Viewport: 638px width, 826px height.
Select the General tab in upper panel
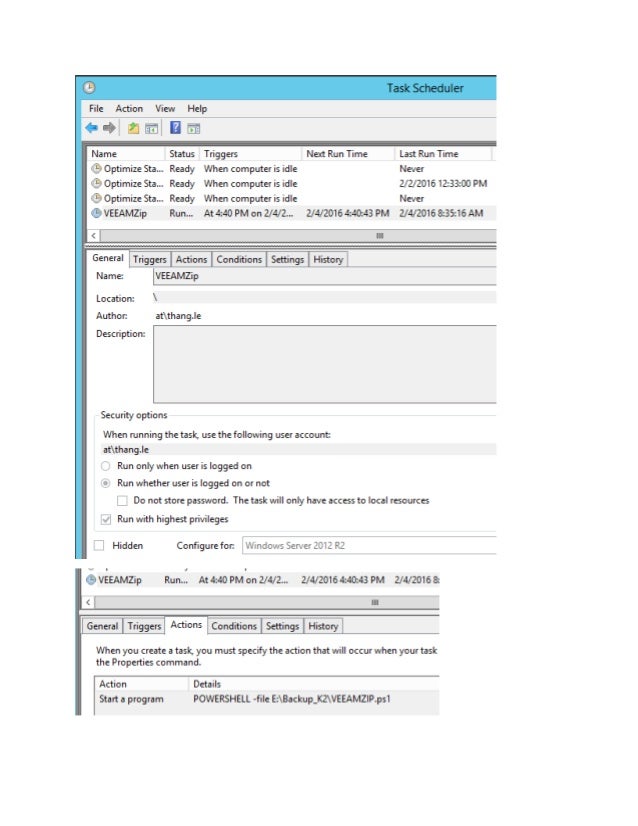pos(108,258)
